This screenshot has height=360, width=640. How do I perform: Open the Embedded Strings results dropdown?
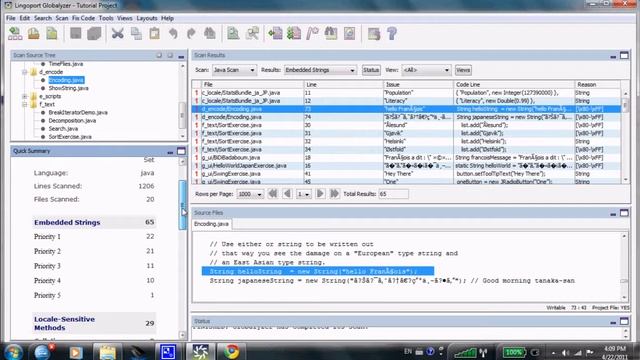(320, 70)
